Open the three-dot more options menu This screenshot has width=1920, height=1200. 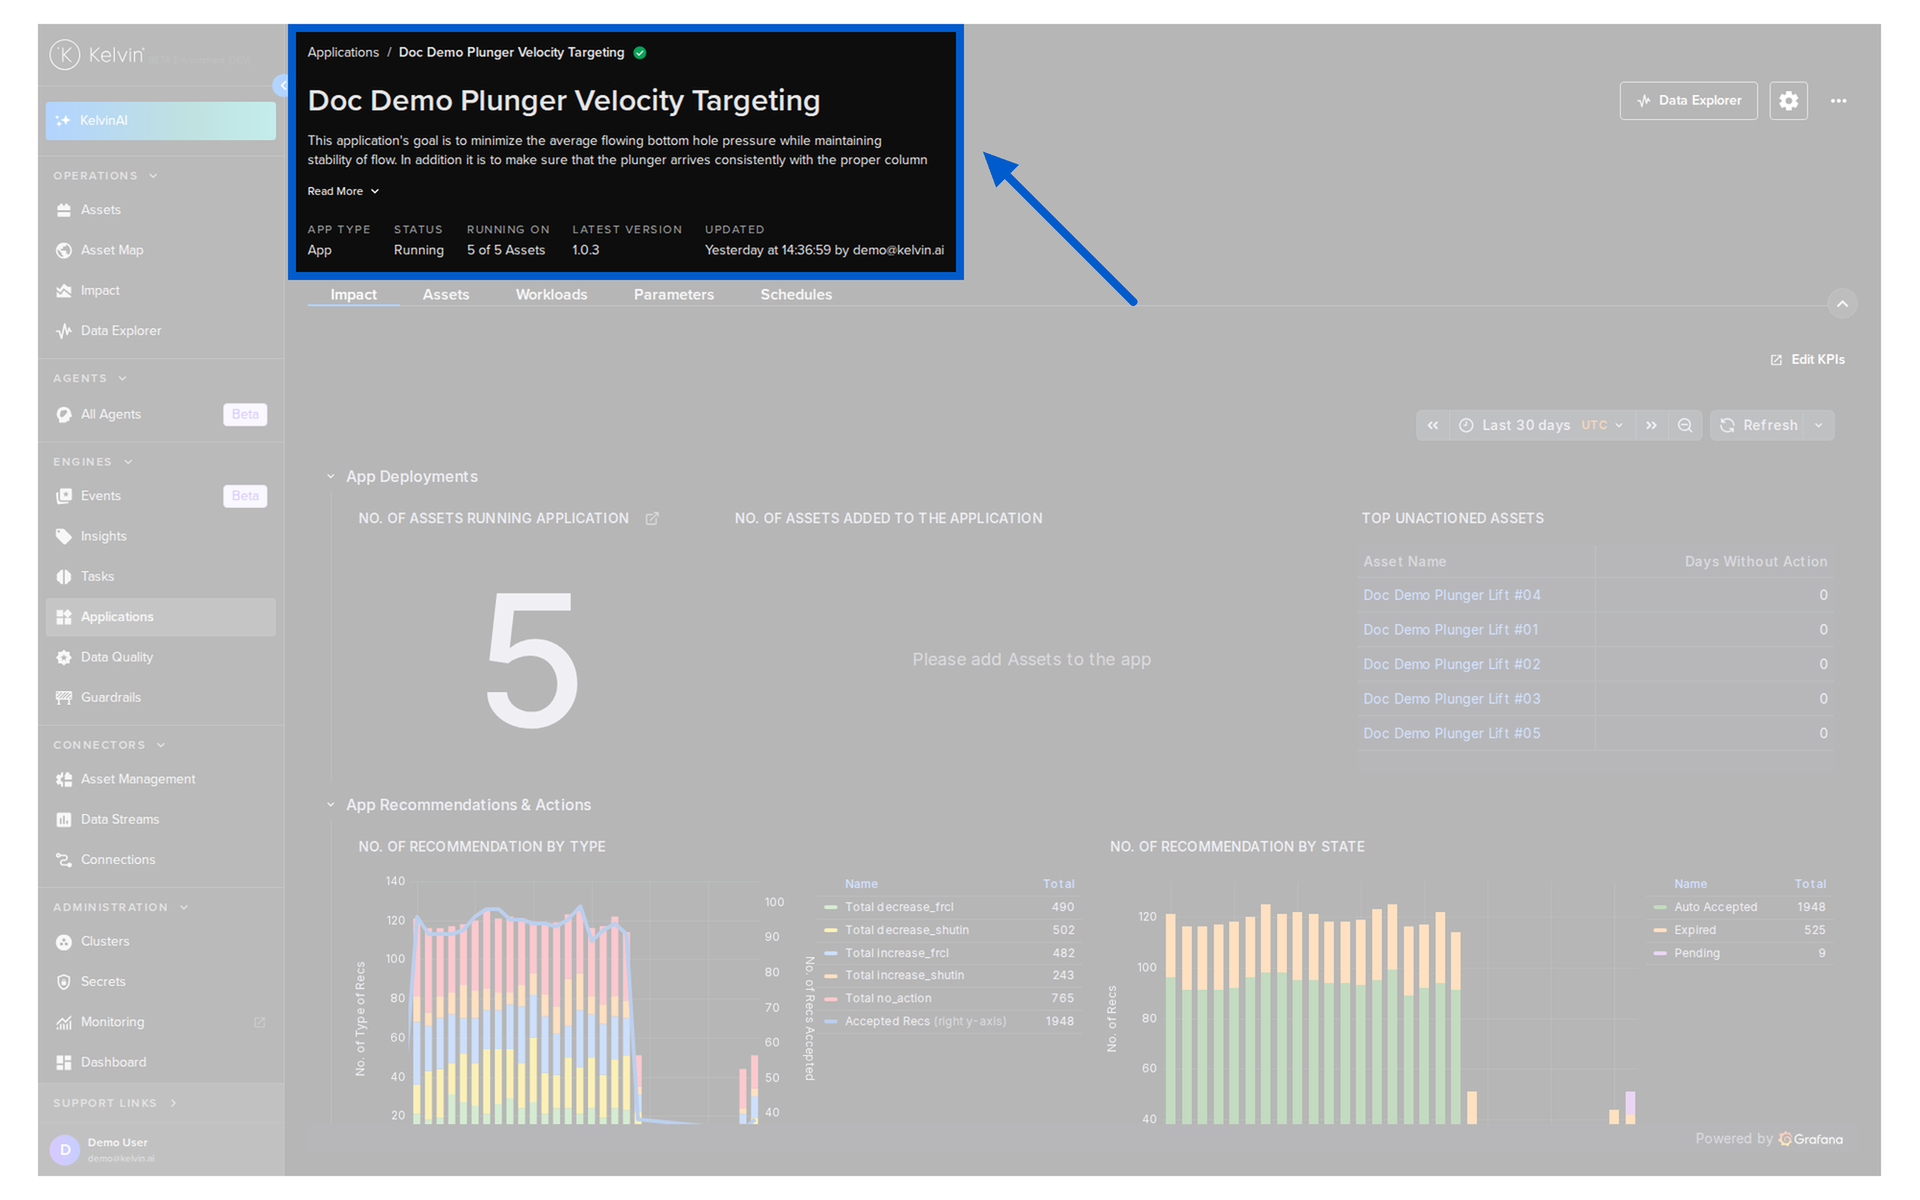coord(1838,101)
